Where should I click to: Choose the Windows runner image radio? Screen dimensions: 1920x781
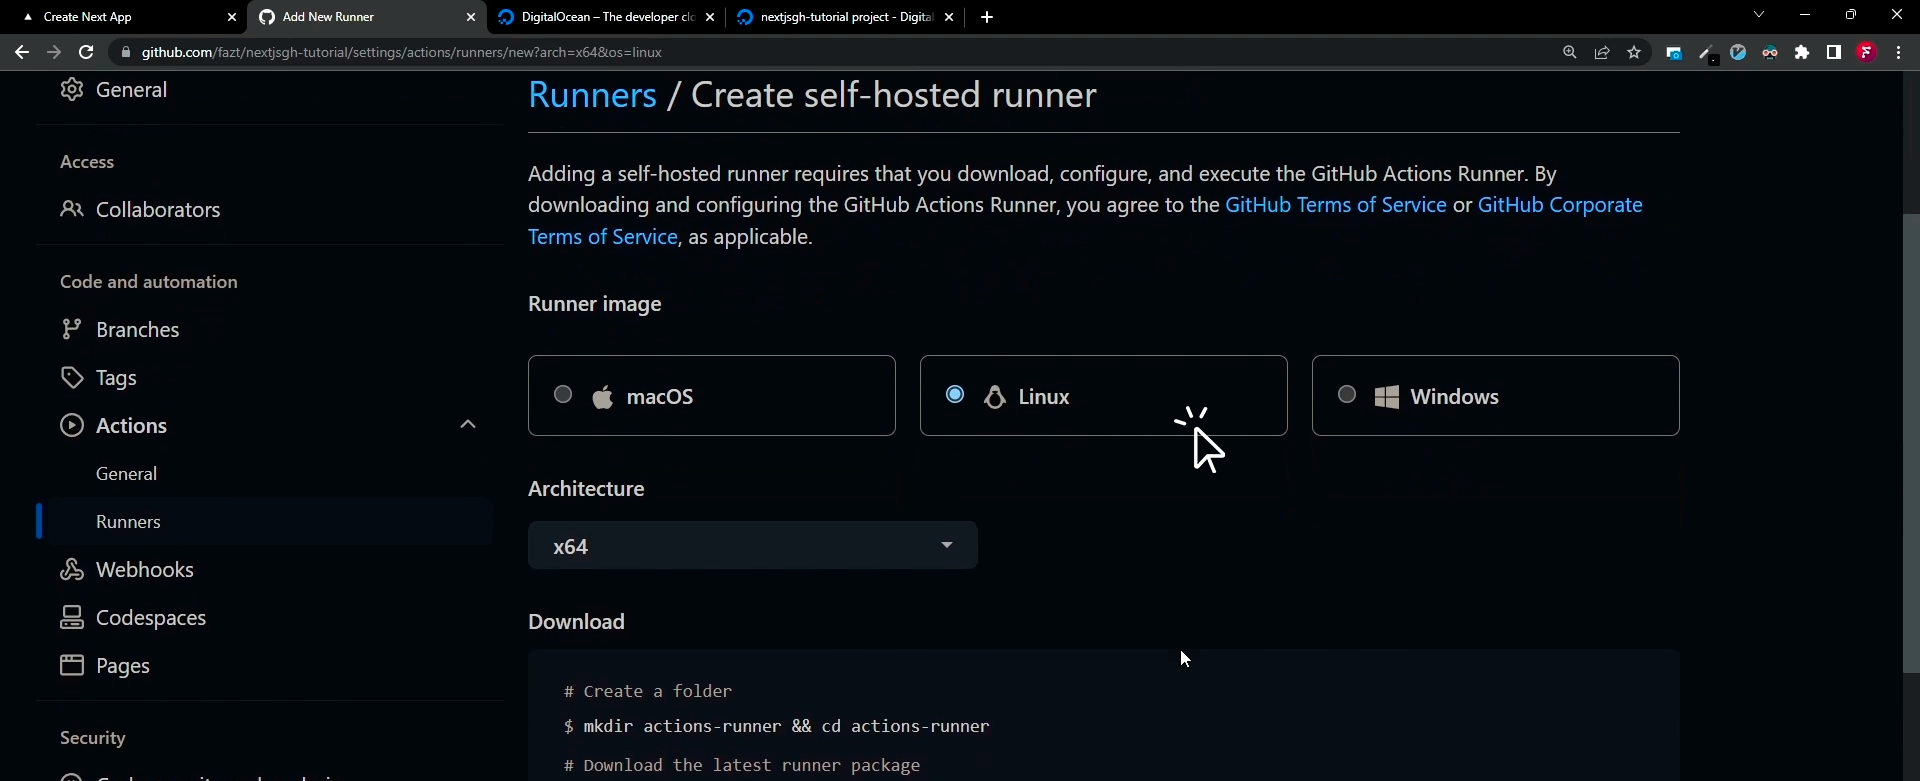click(1347, 395)
